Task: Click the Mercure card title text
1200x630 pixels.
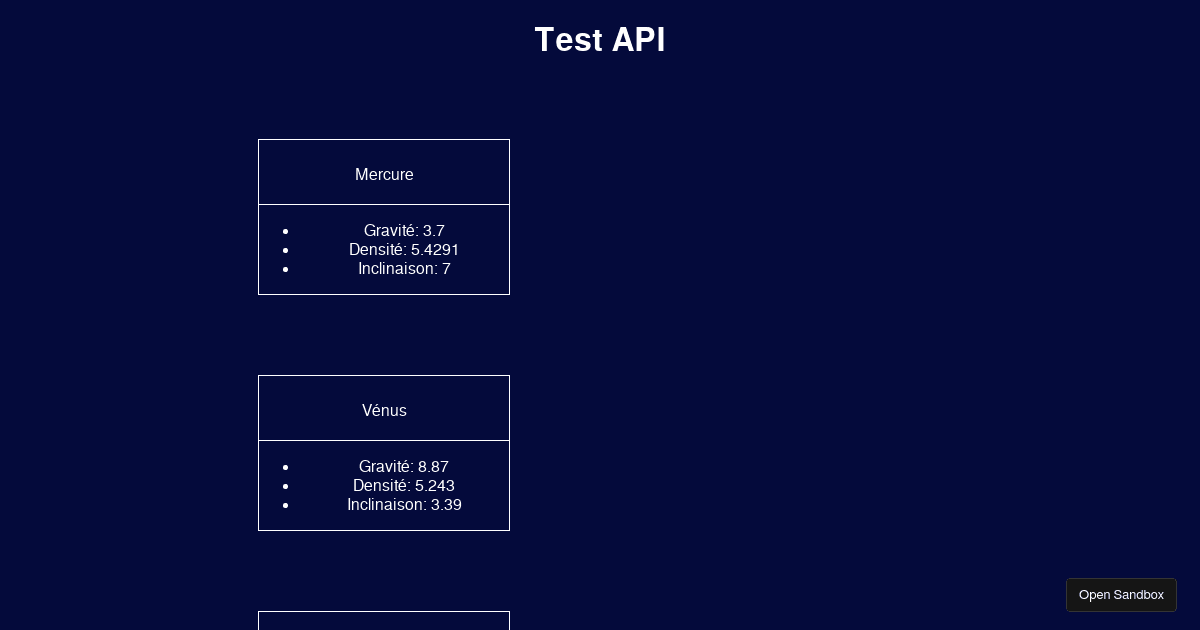Action: coord(384,175)
